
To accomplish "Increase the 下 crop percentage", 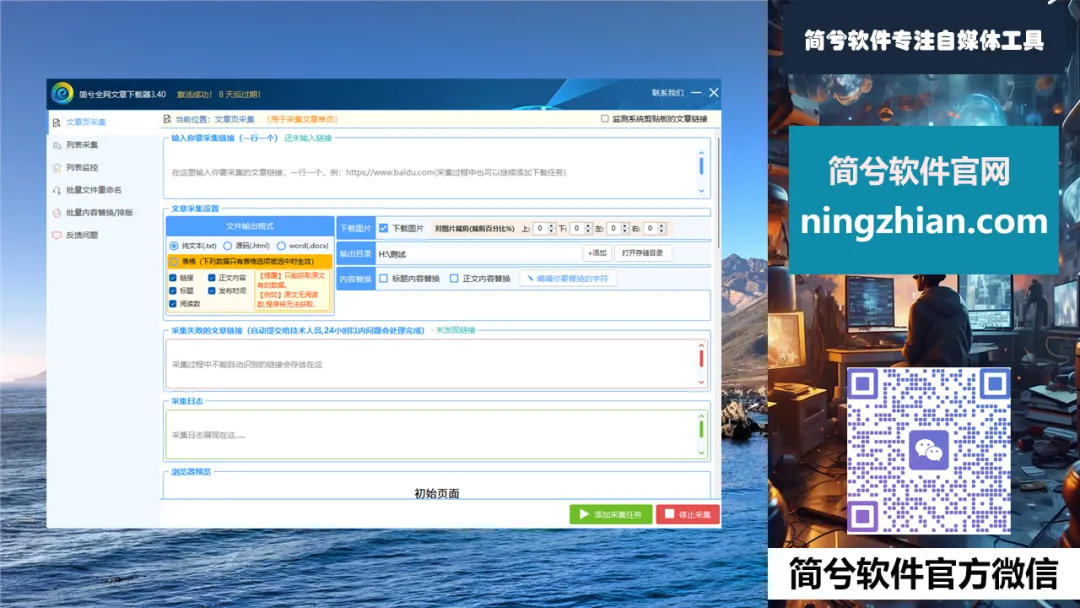I will coord(588,225).
